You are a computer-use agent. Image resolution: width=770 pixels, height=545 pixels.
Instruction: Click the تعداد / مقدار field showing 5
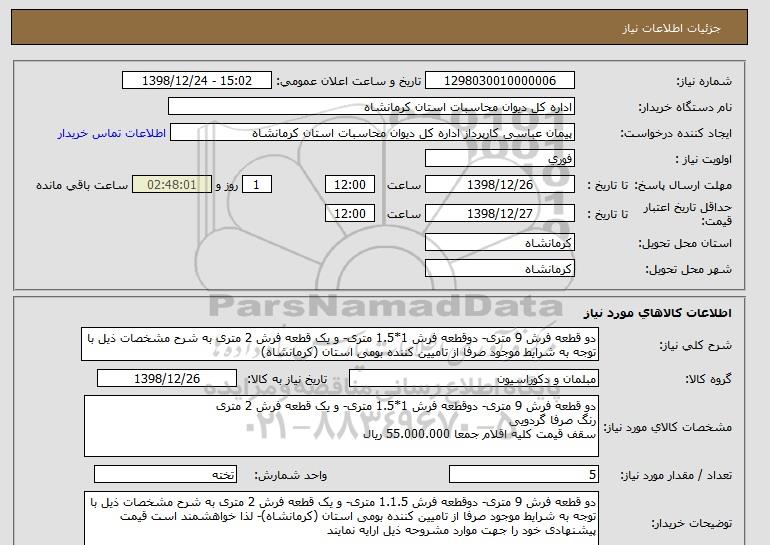coord(523,475)
